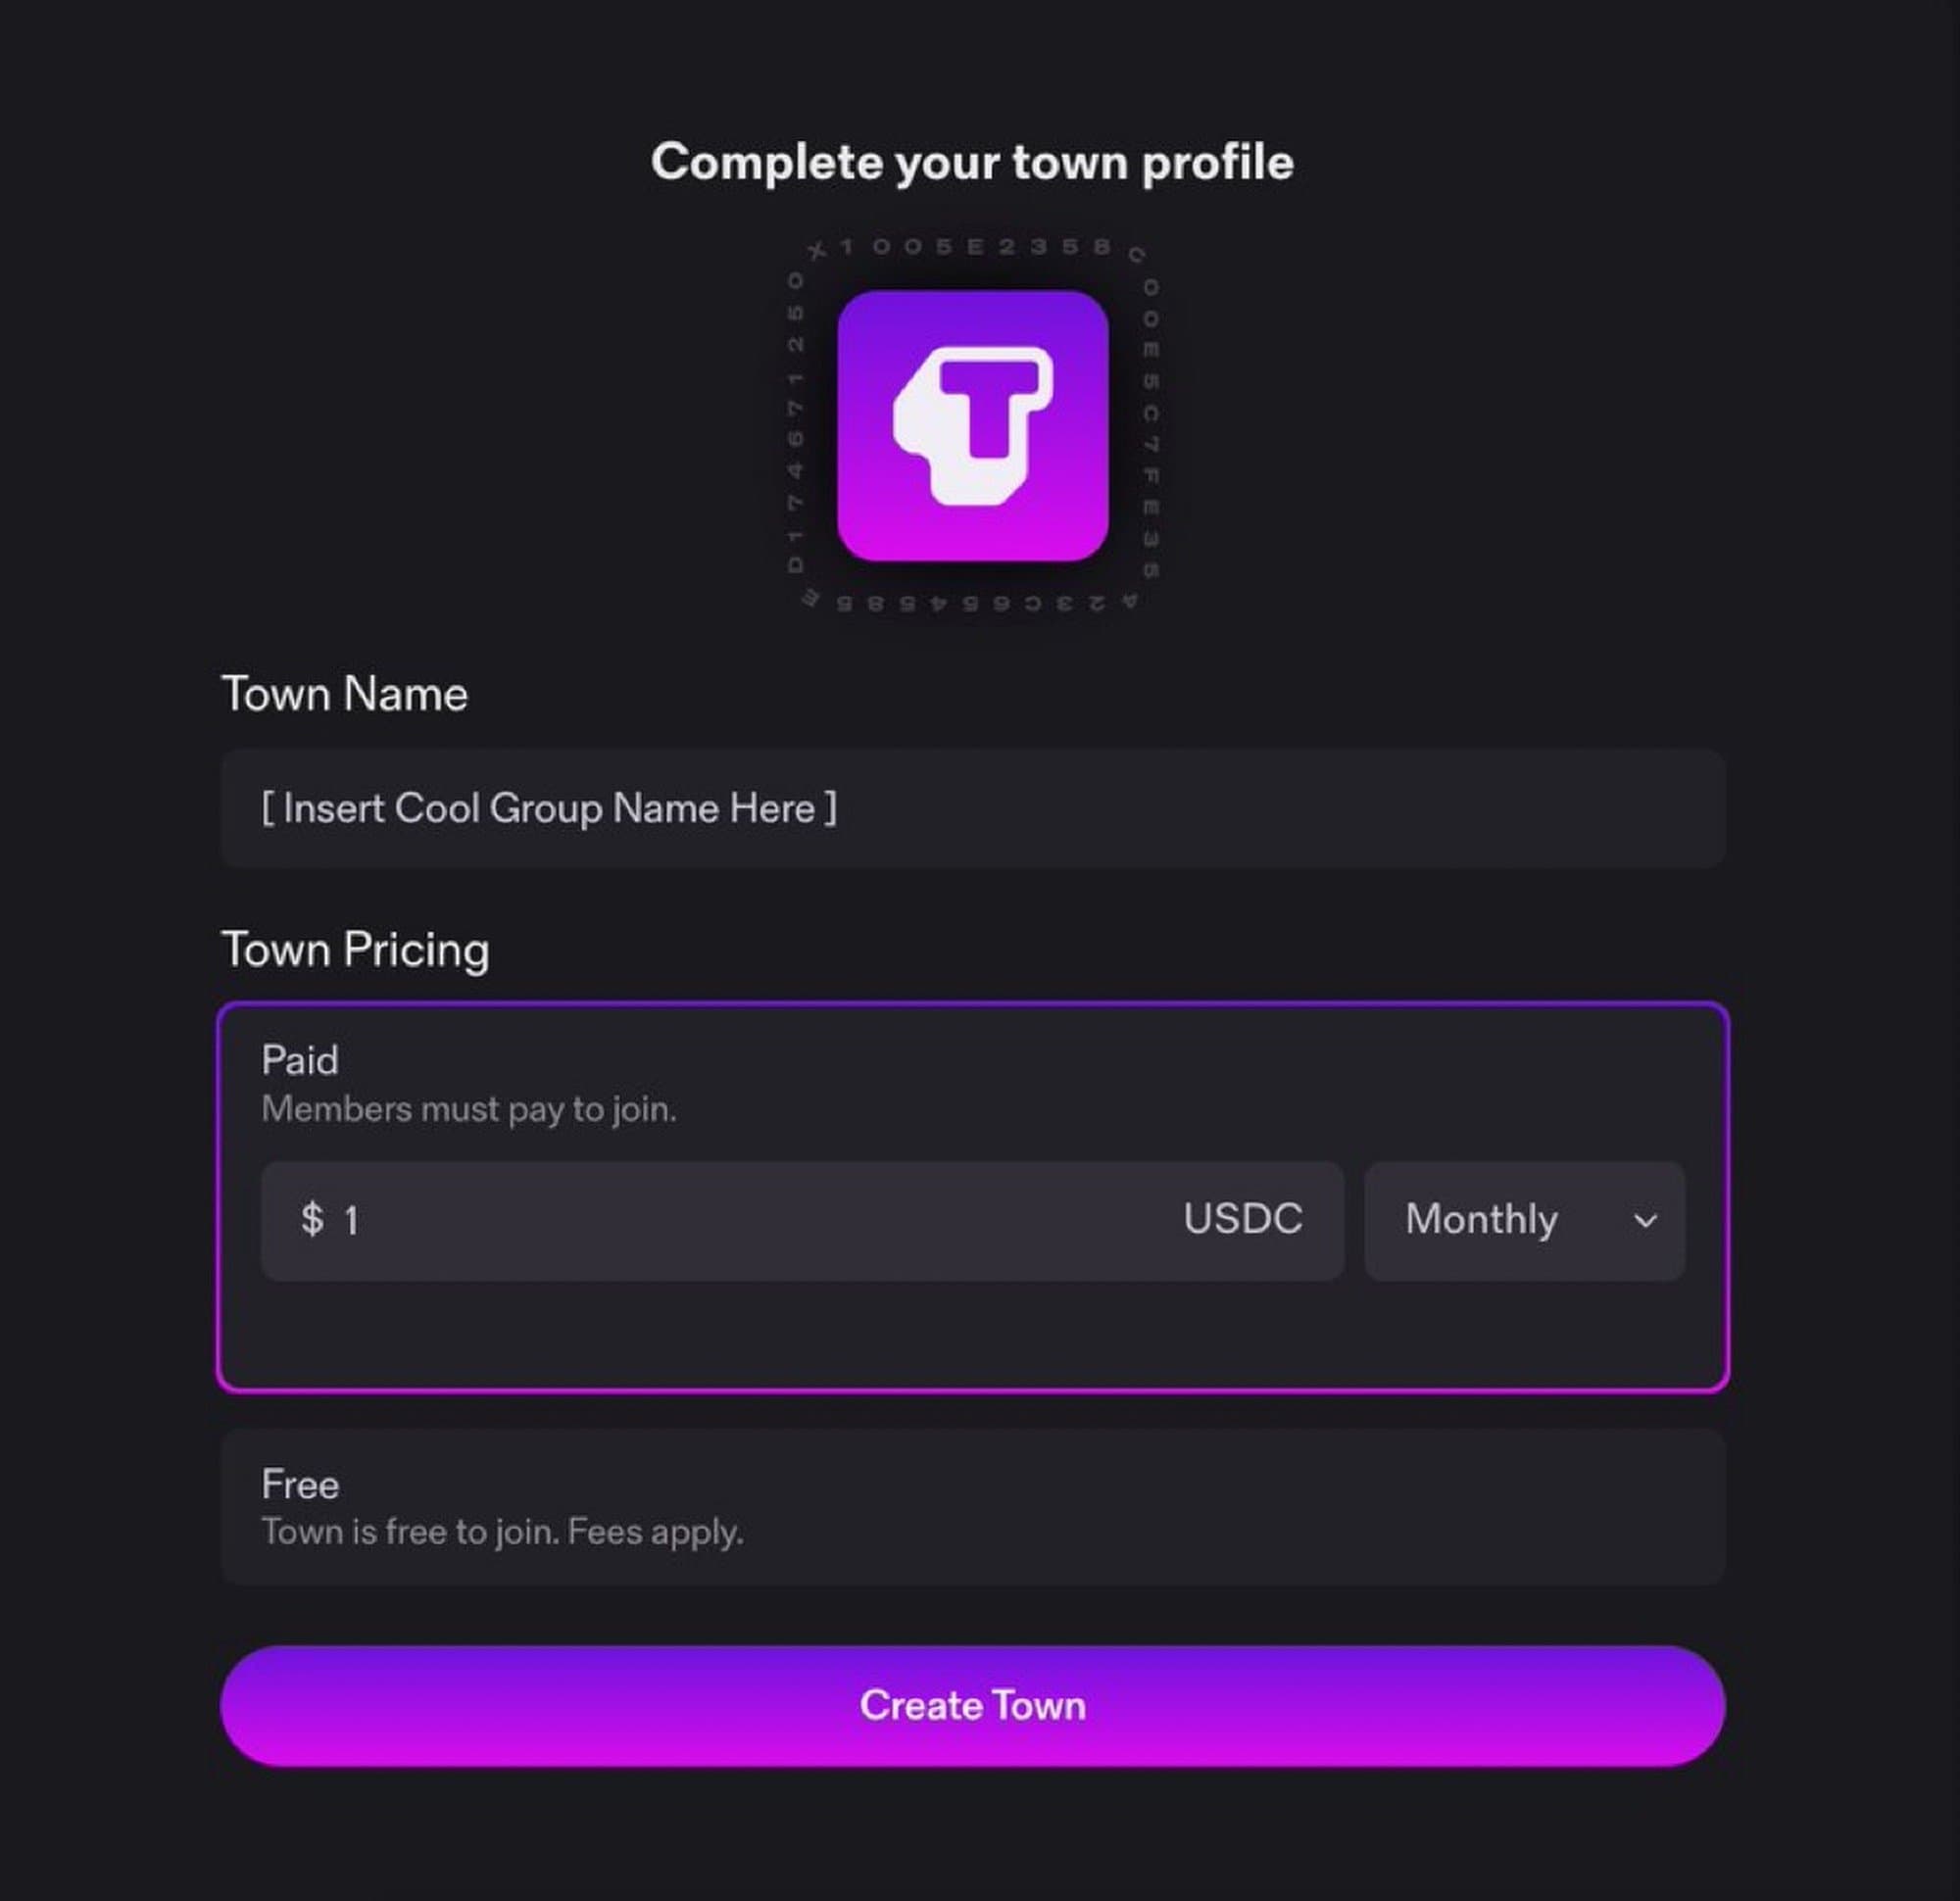1960x1901 pixels.
Task: Click the address text ring around the avatar
Action: point(973,246)
